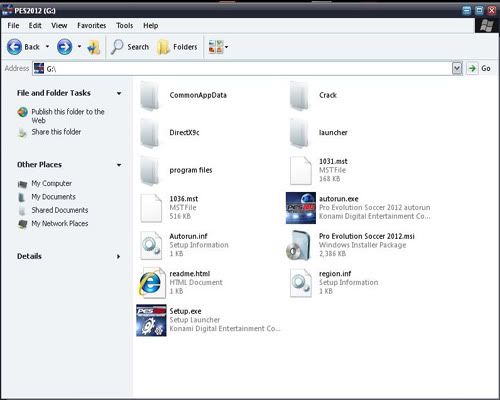The height and width of the screenshot is (400, 500).
Task: Open the Back history dropdown arrow
Action: (x=47, y=47)
